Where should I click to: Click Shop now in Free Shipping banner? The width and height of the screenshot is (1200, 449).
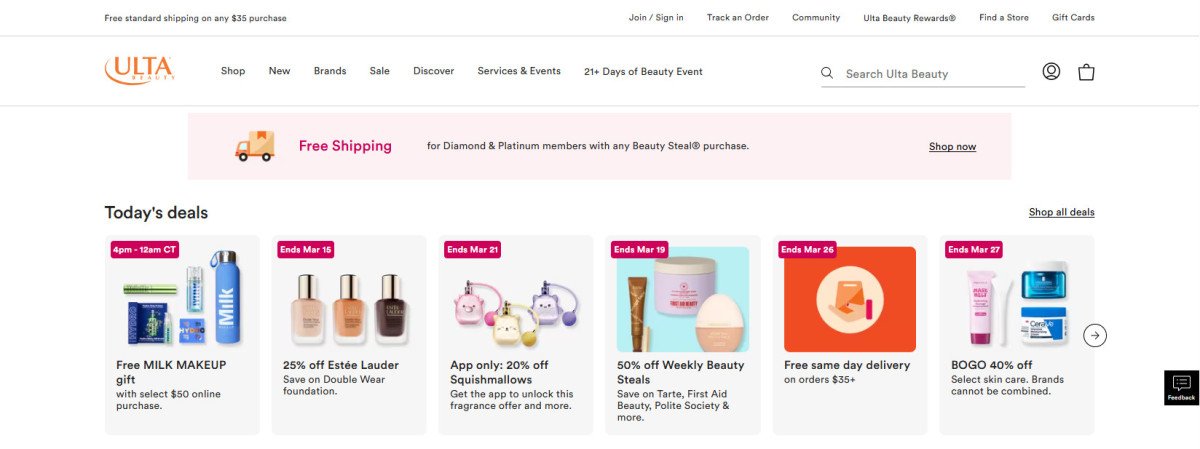(952, 147)
